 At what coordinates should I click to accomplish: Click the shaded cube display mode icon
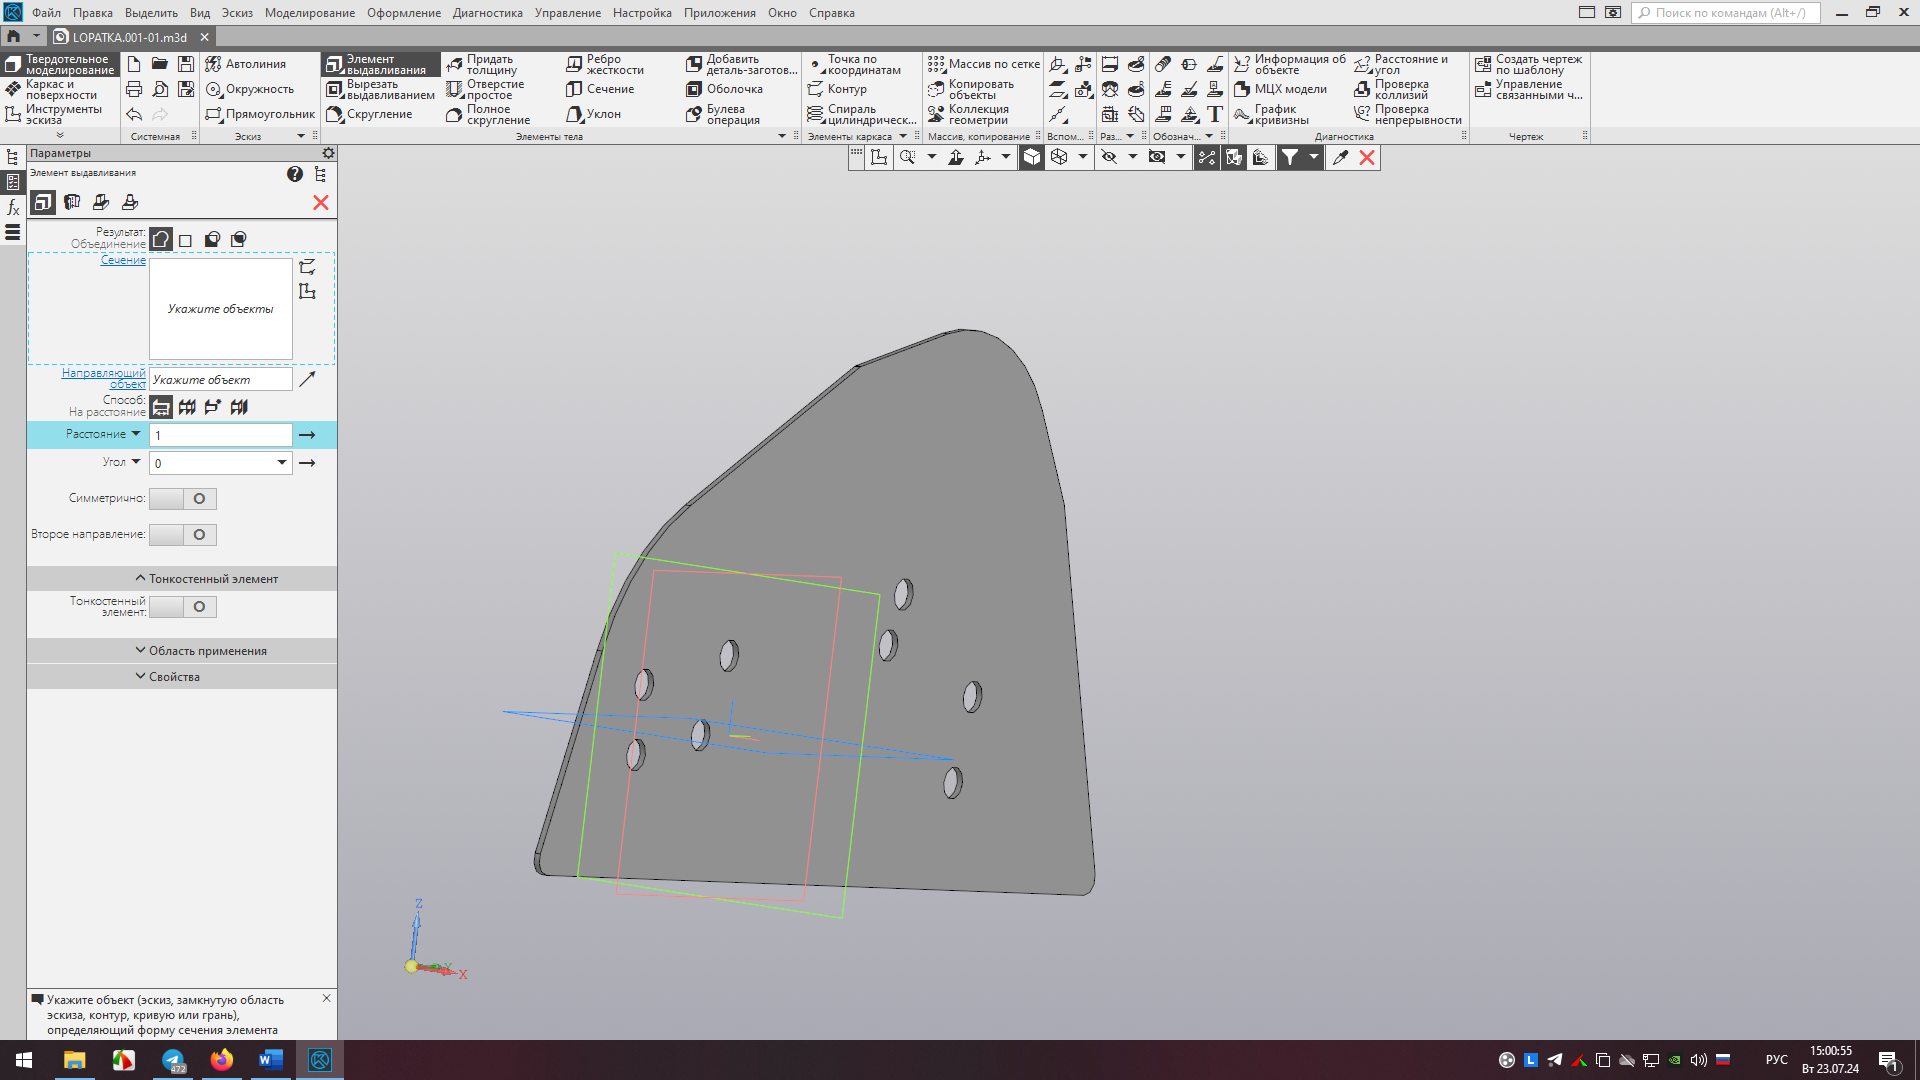pos(1032,157)
